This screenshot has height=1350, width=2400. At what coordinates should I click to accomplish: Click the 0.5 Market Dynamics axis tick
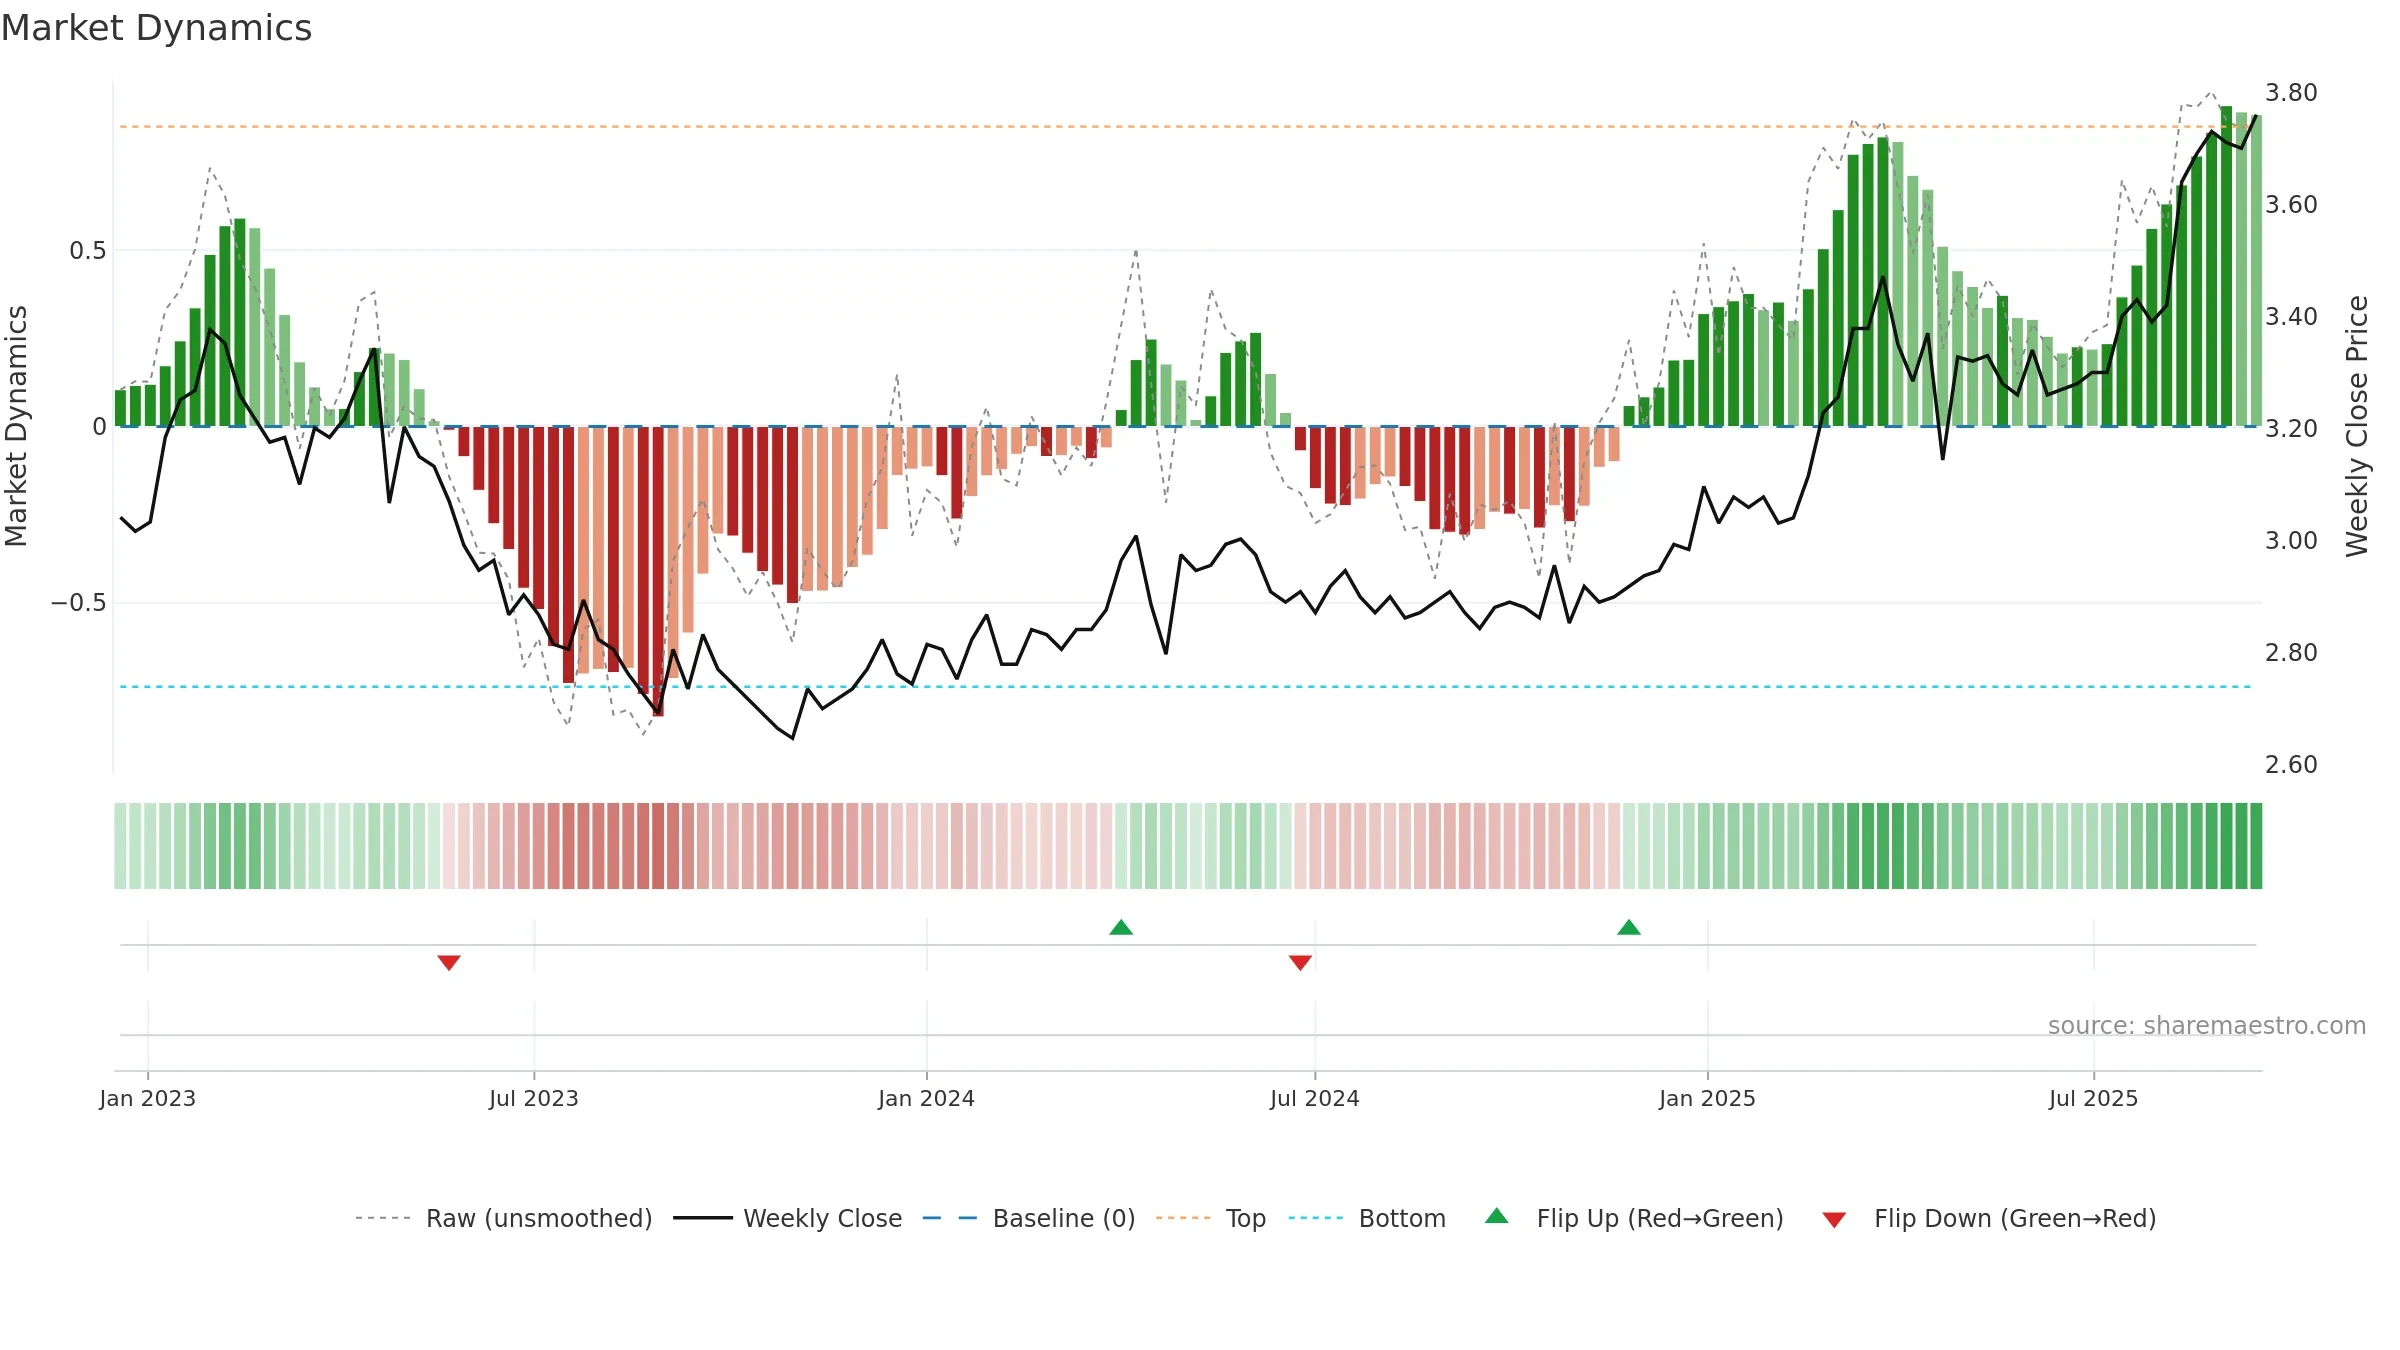(x=88, y=251)
